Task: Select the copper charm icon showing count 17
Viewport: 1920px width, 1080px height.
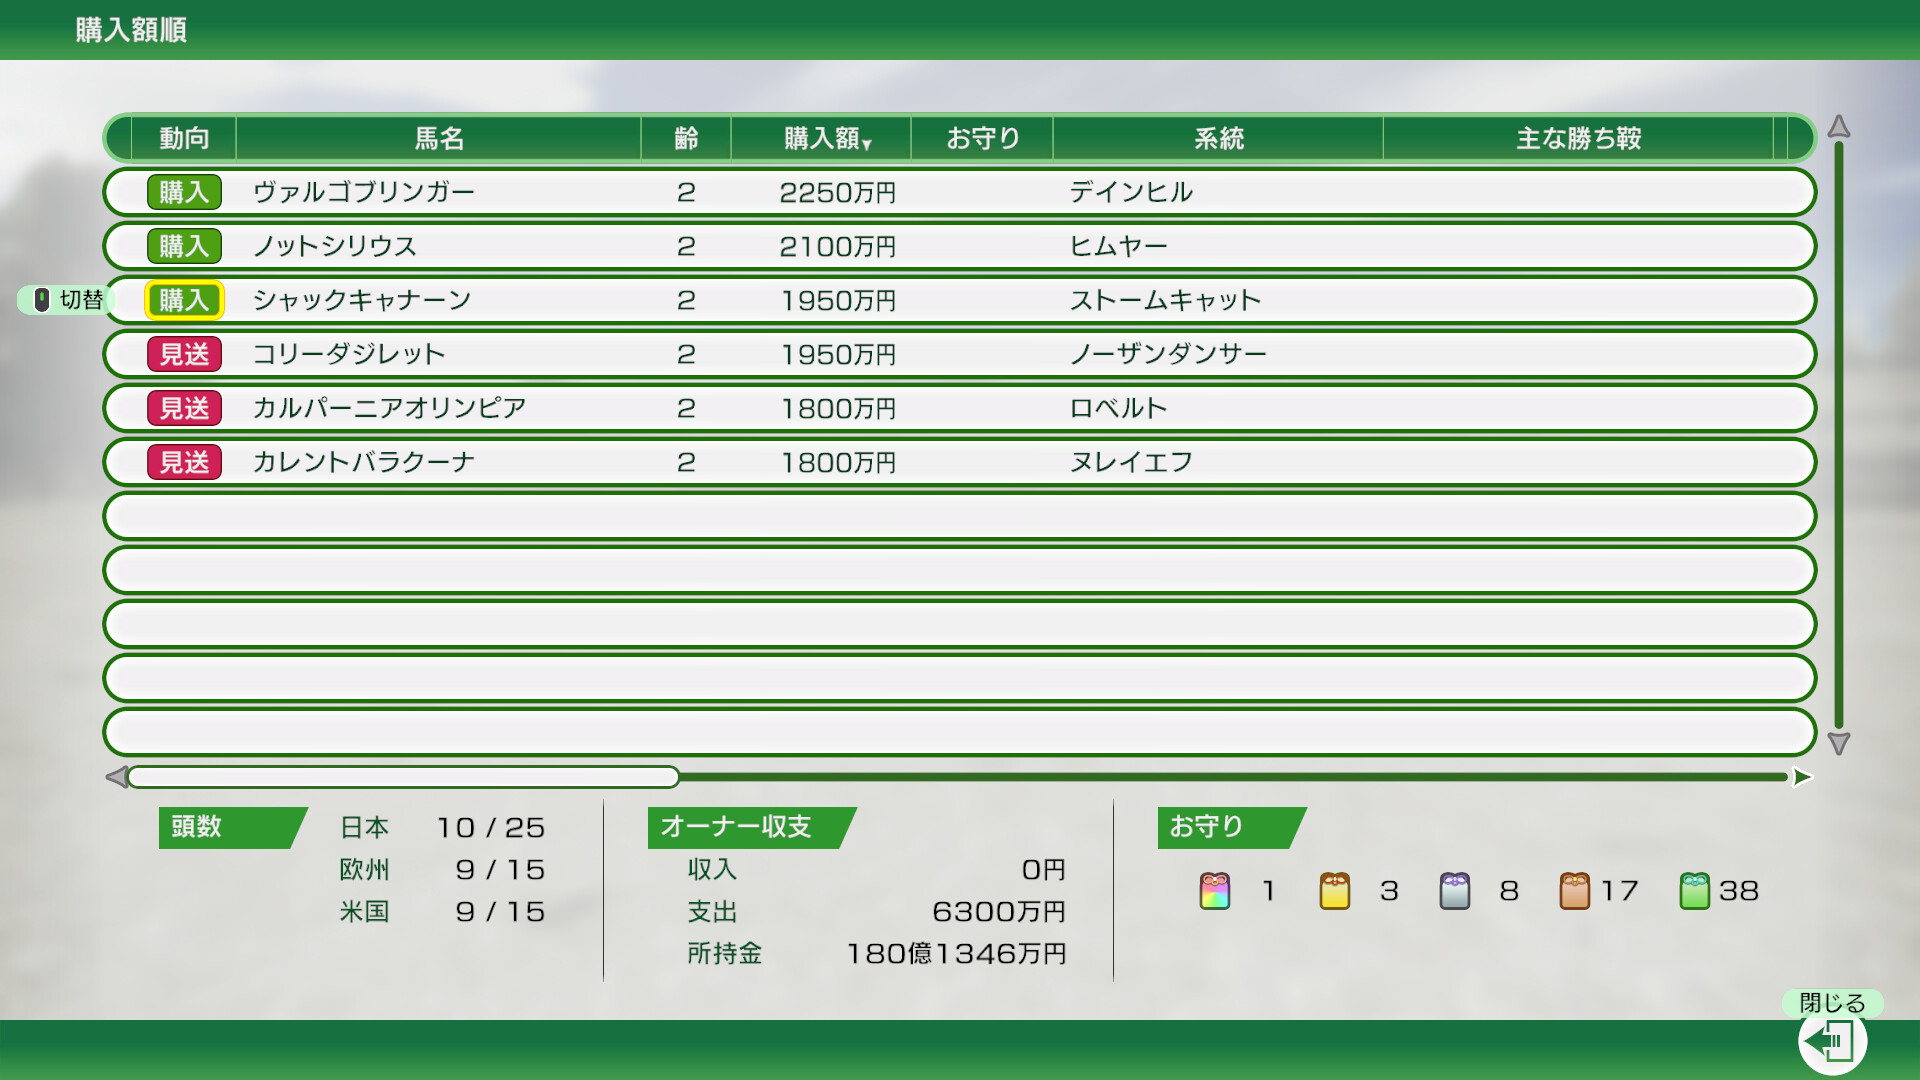Action: coord(1577,891)
